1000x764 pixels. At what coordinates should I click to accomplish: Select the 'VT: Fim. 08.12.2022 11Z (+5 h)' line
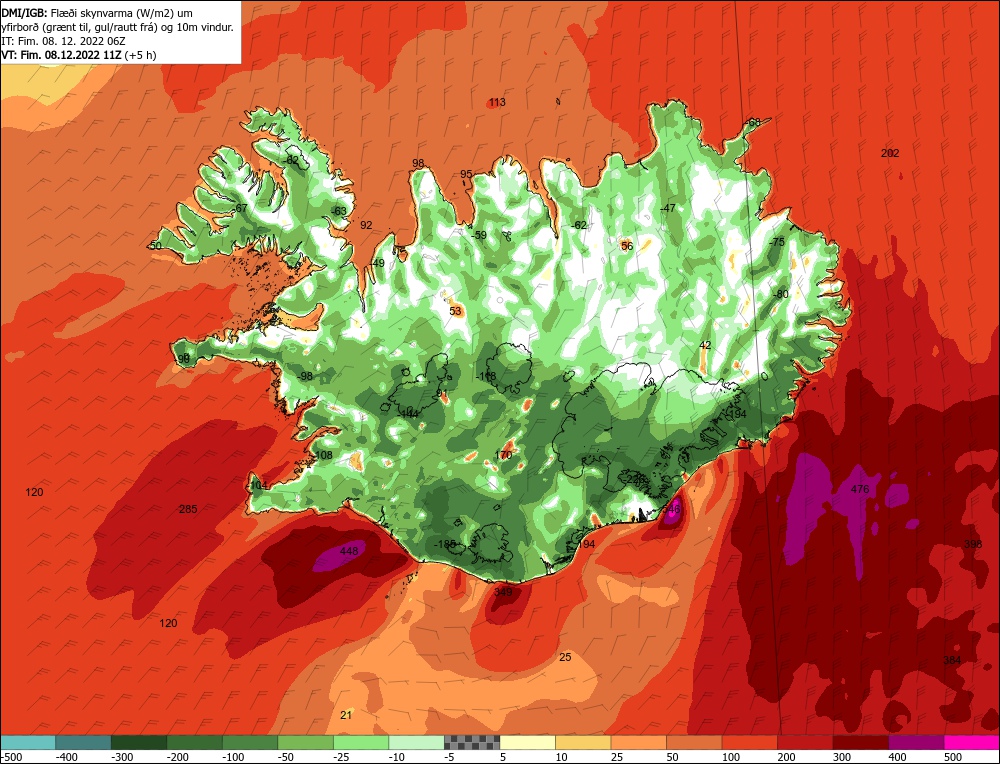coord(79,55)
